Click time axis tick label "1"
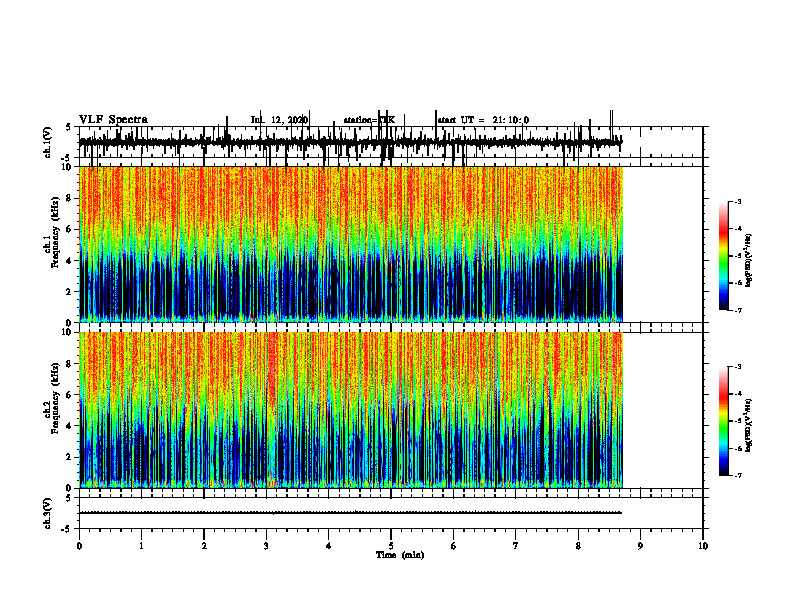Viewport: 792px width, 612px height. click(x=141, y=546)
